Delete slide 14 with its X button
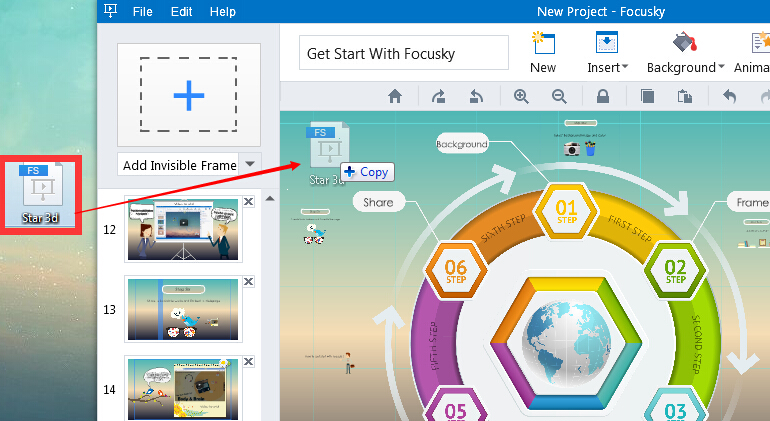This screenshot has width=770, height=421. 248,362
